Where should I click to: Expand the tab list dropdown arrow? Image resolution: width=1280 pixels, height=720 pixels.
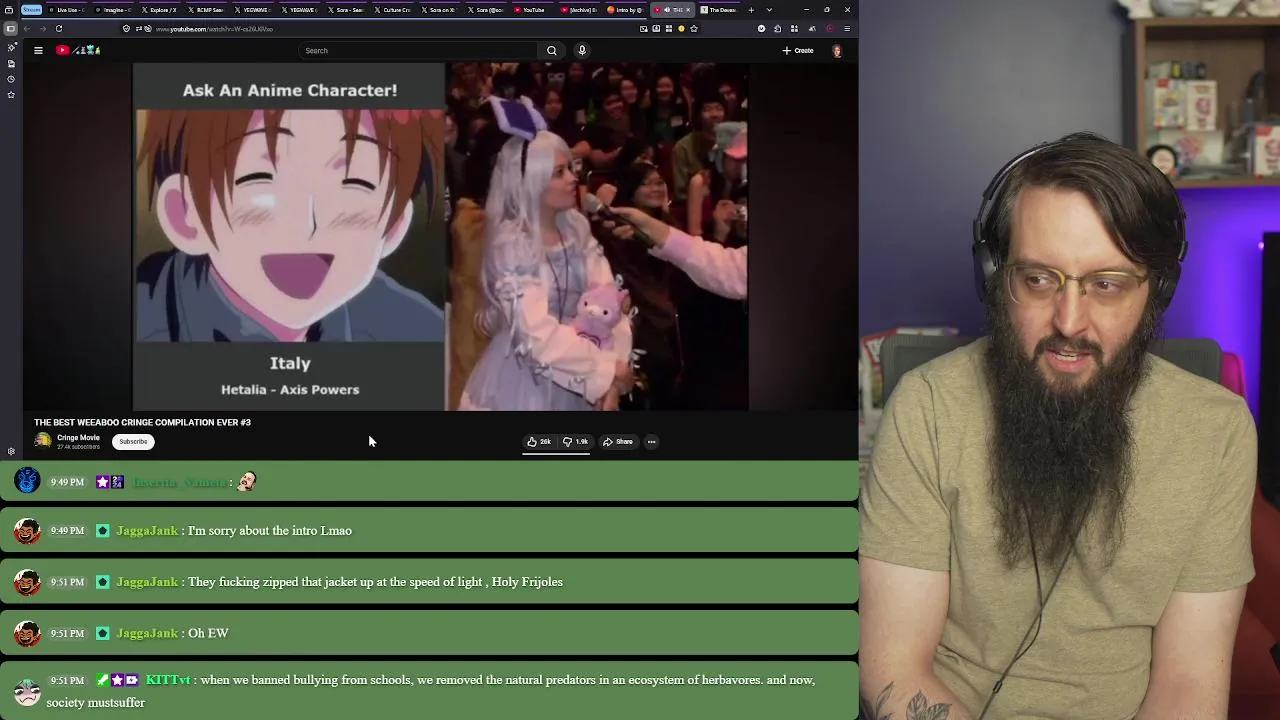tap(768, 10)
